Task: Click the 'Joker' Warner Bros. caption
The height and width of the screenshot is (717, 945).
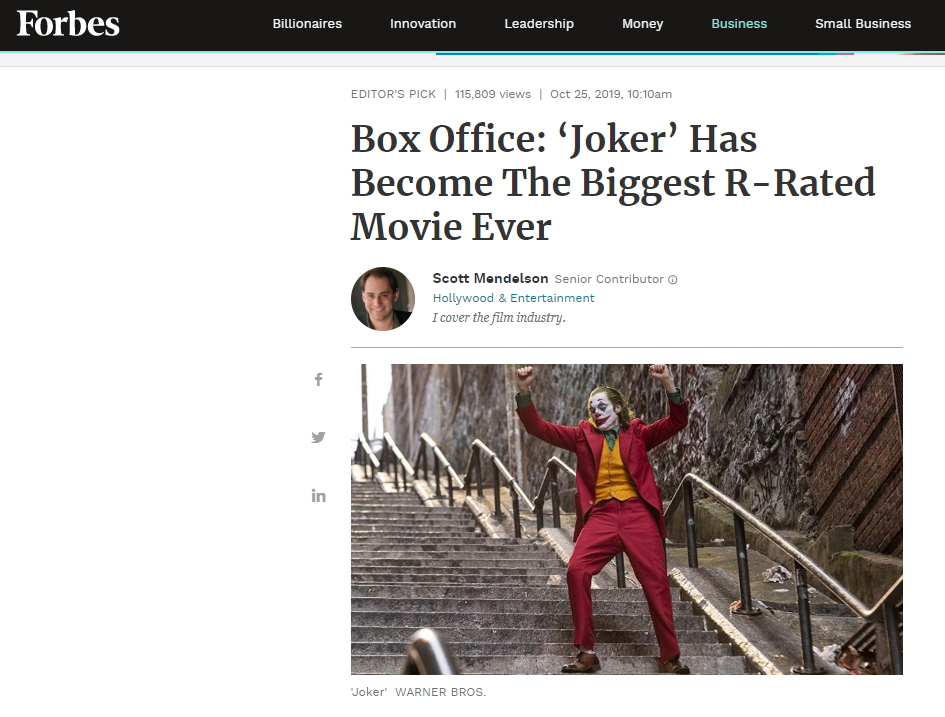Action: [x=418, y=692]
